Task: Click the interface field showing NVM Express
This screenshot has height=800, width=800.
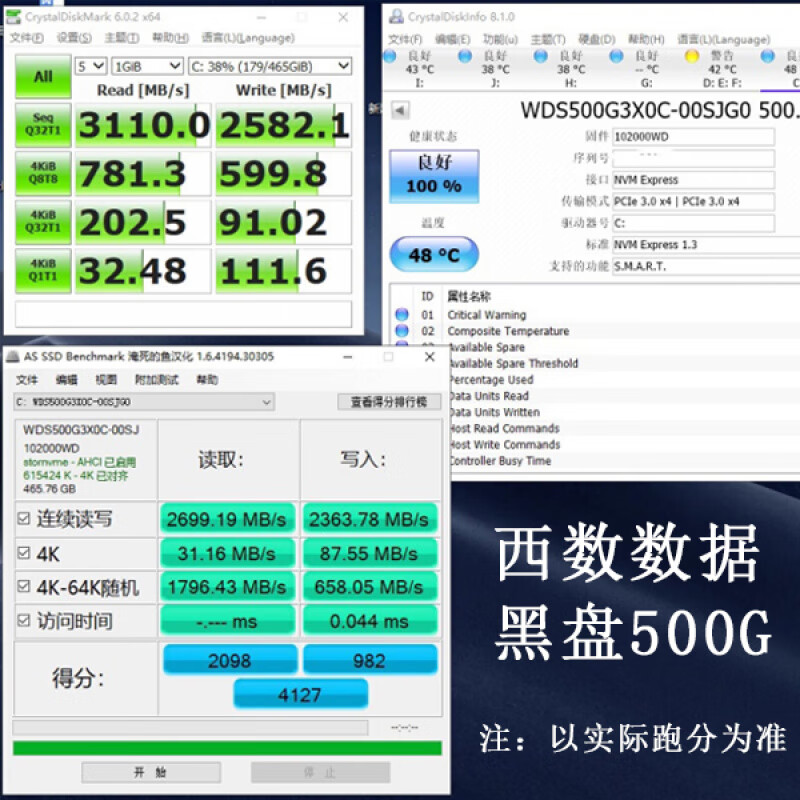Action: coord(693,180)
